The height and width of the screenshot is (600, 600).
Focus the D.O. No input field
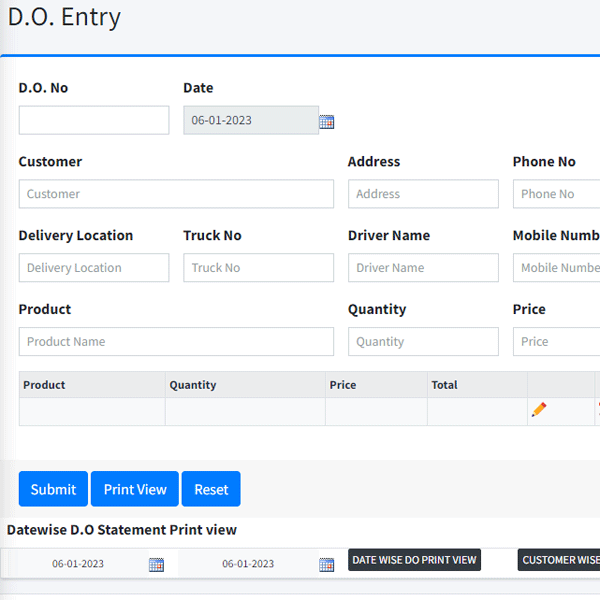click(x=94, y=120)
